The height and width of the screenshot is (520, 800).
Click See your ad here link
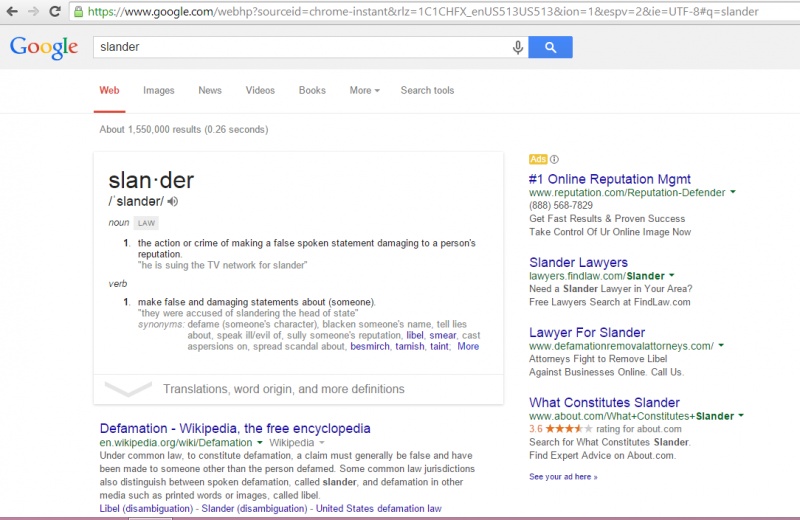tap(563, 477)
